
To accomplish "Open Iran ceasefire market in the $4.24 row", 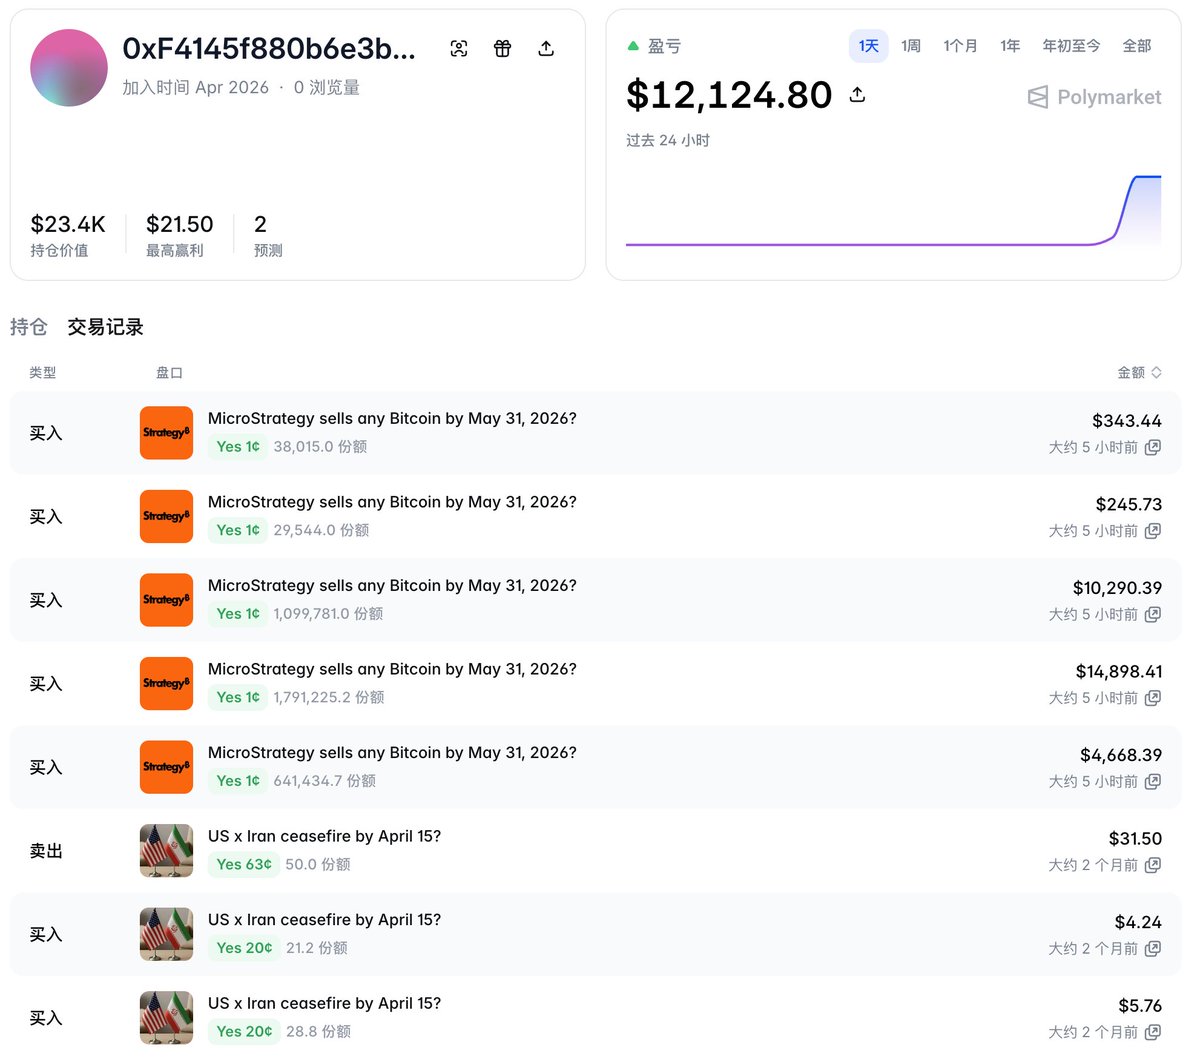I will coord(324,919).
